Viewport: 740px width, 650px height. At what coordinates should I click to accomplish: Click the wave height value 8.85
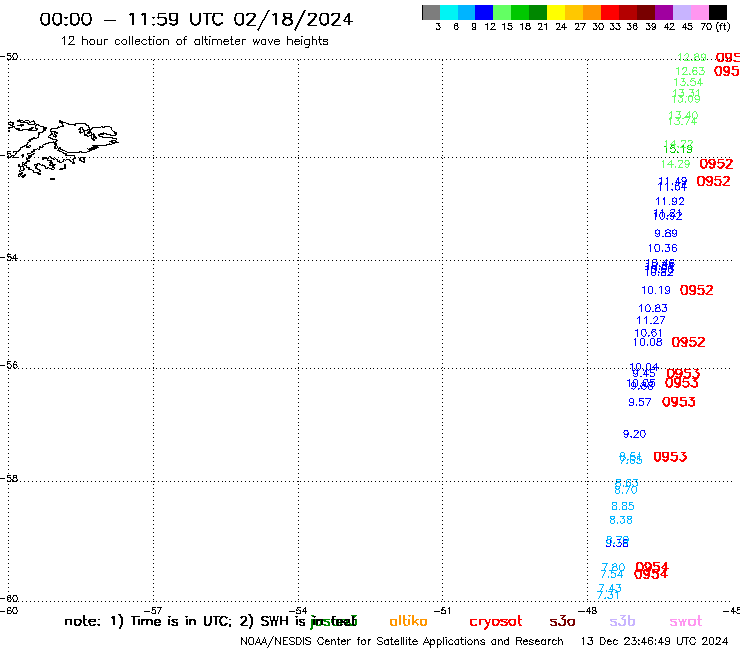point(623,506)
